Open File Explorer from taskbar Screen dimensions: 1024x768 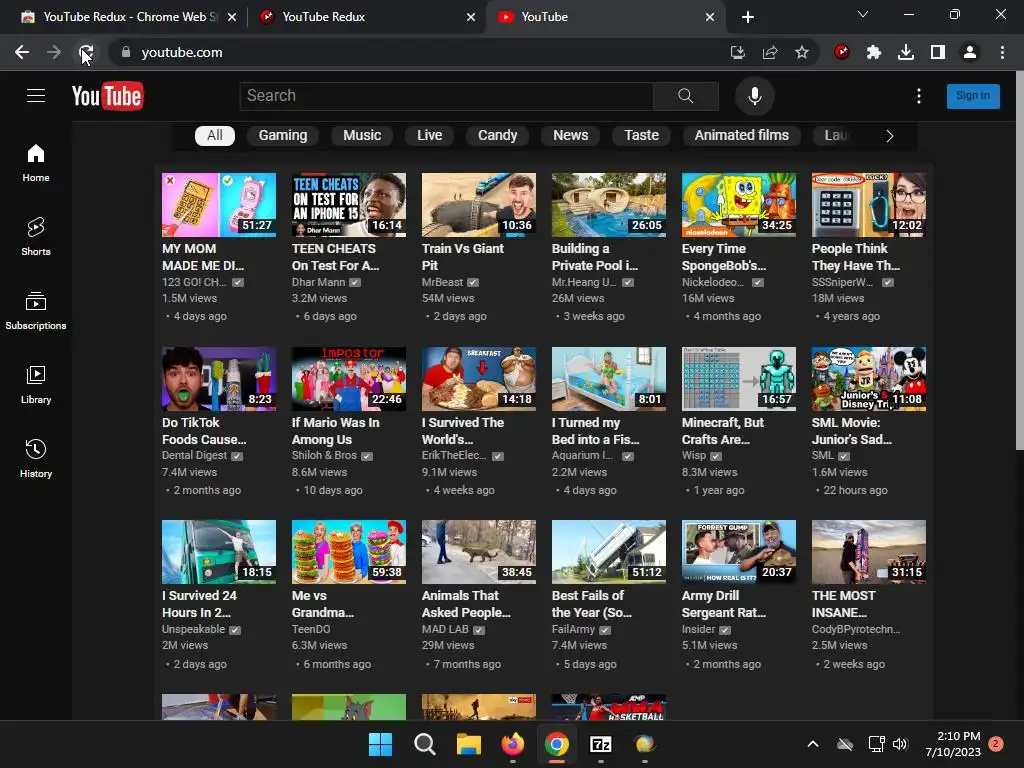coord(468,744)
